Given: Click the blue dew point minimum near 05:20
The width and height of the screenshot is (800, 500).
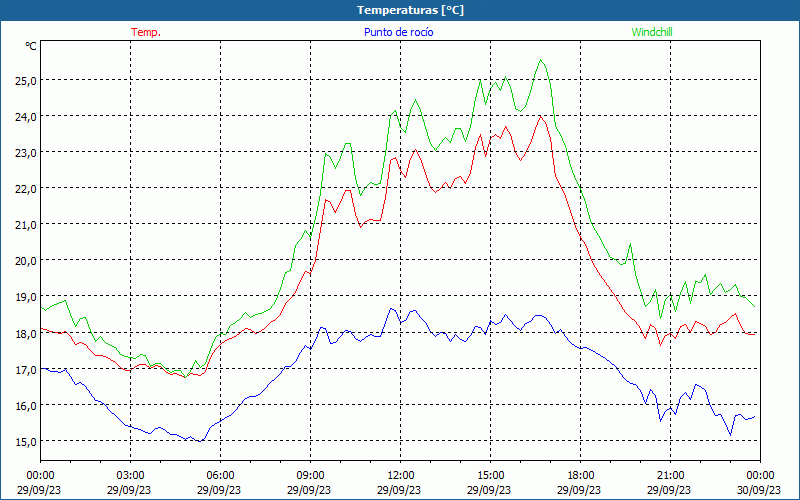Looking at the screenshot, I should click(200, 441).
